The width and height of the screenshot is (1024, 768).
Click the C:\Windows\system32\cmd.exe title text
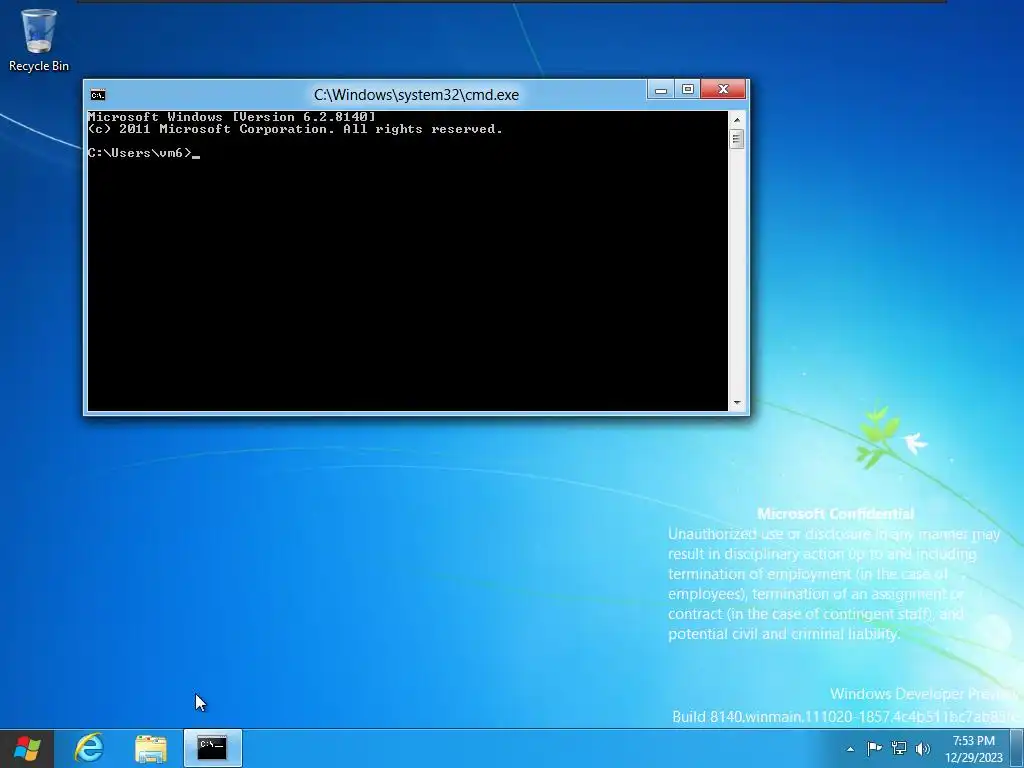point(417,95)
